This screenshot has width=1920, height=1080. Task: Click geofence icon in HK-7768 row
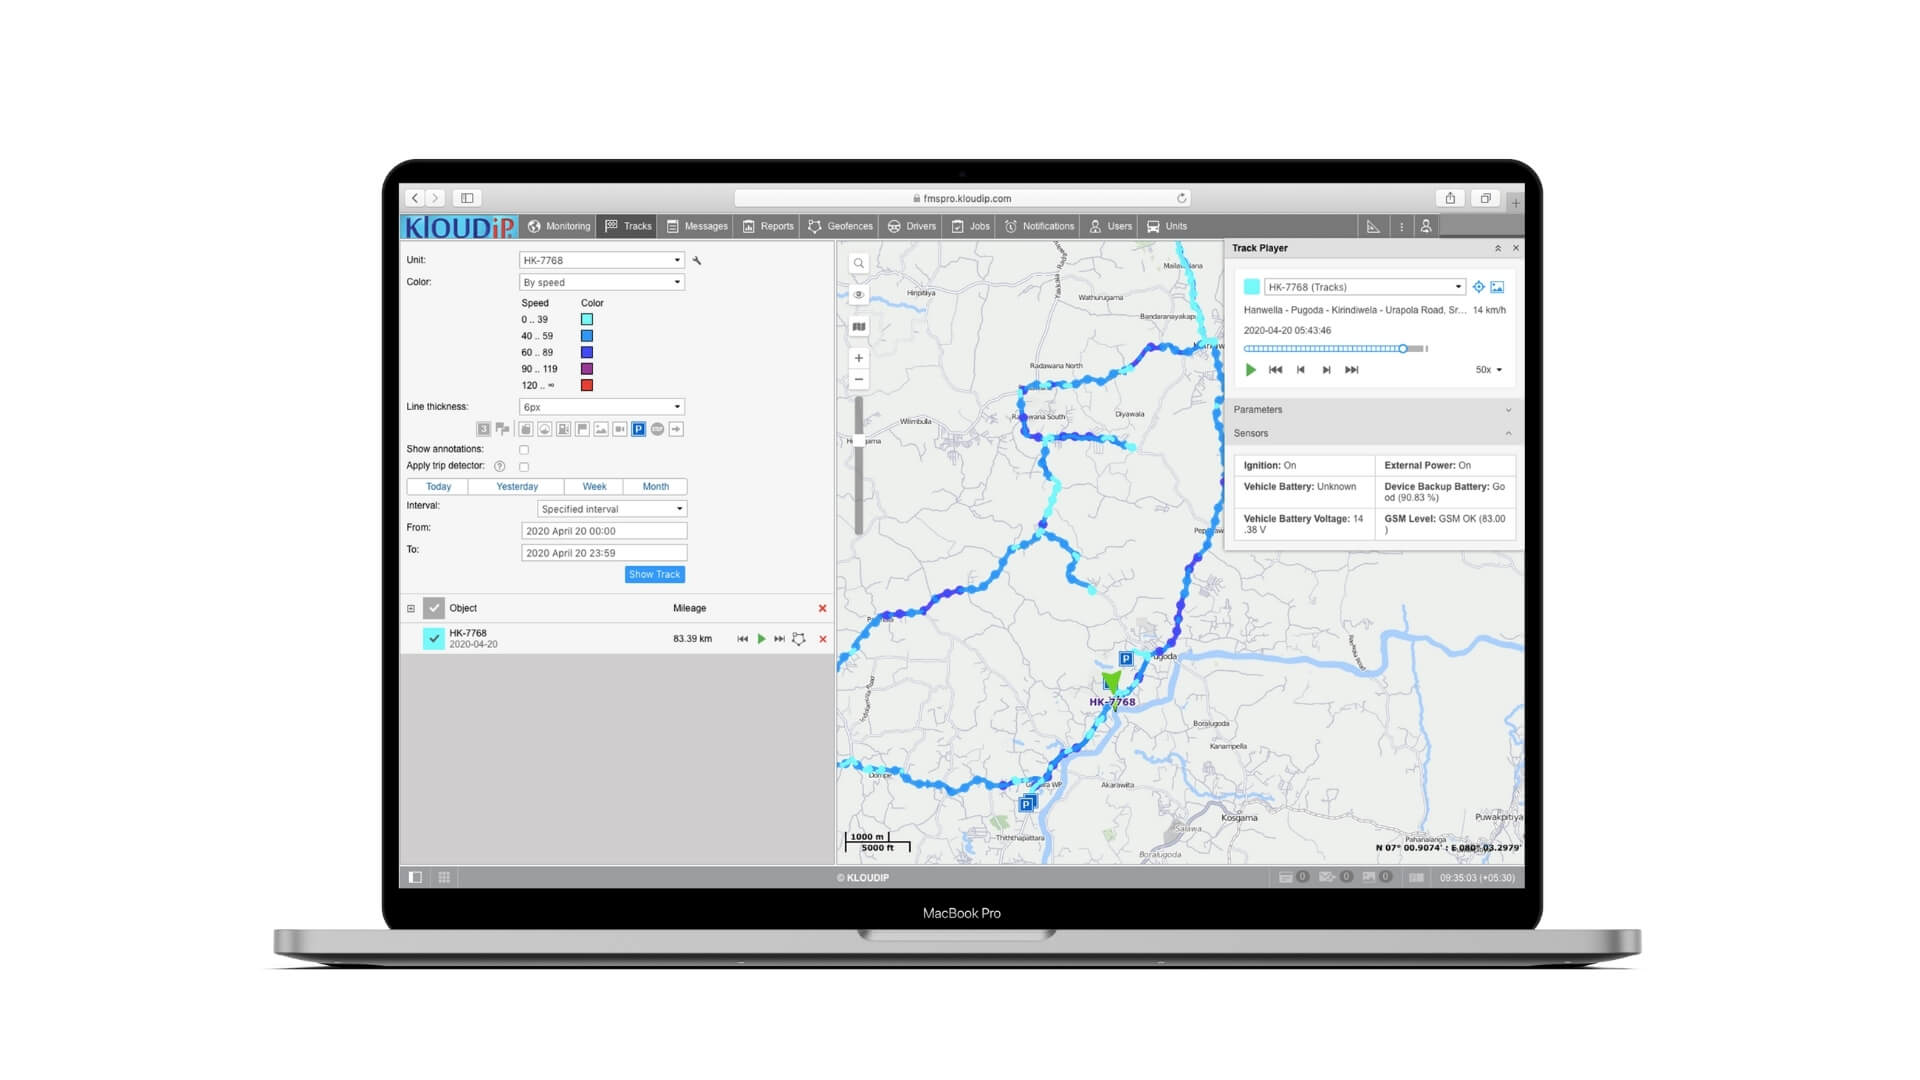click(798, 639)
